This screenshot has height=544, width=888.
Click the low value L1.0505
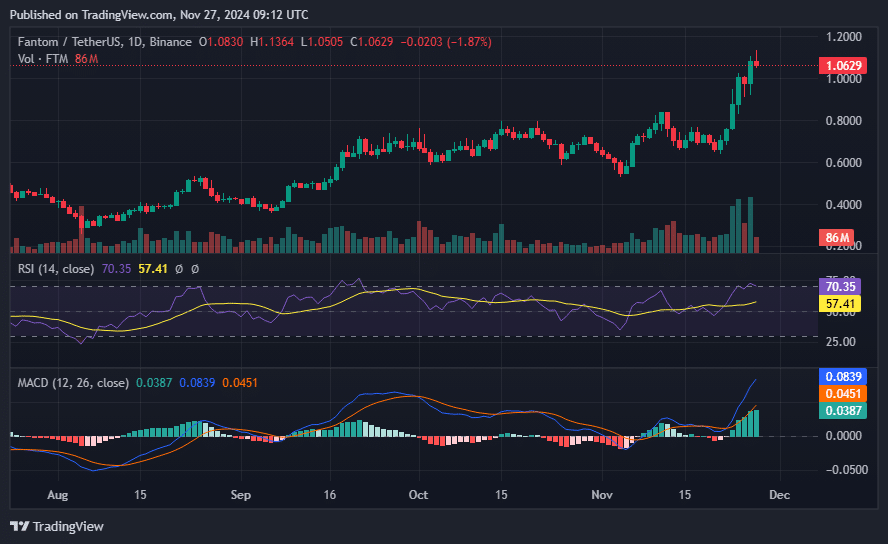(x=322, y=42)
